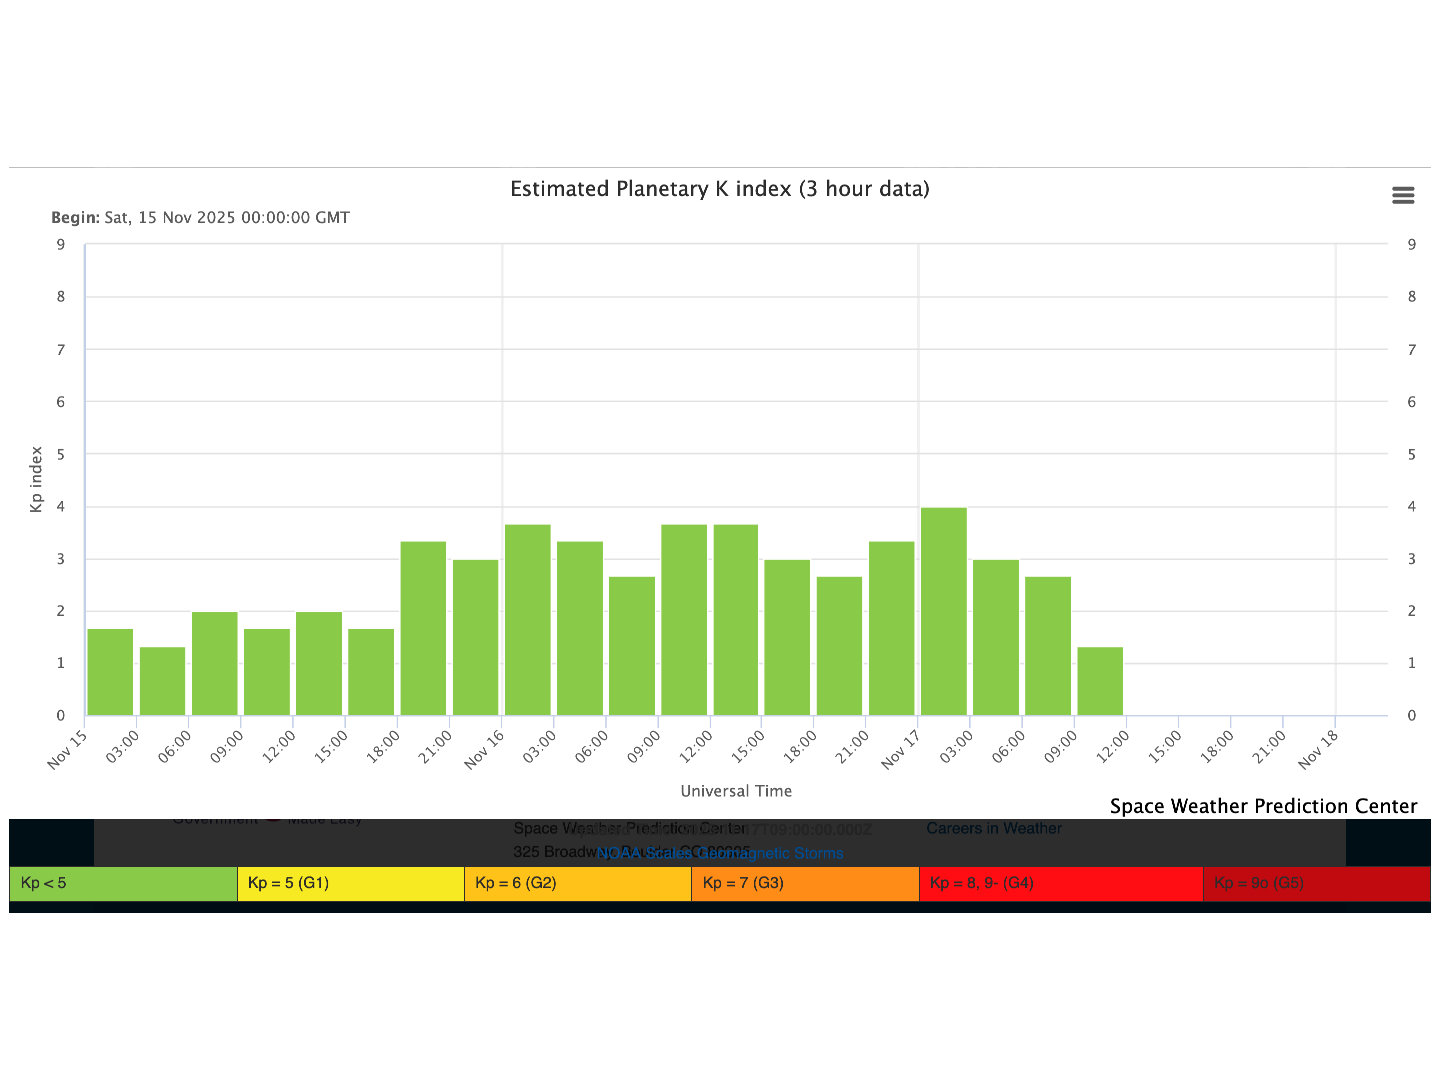
Task: Select the Kp = 6 (G2) legend box
Action: [x=577, y=883]
